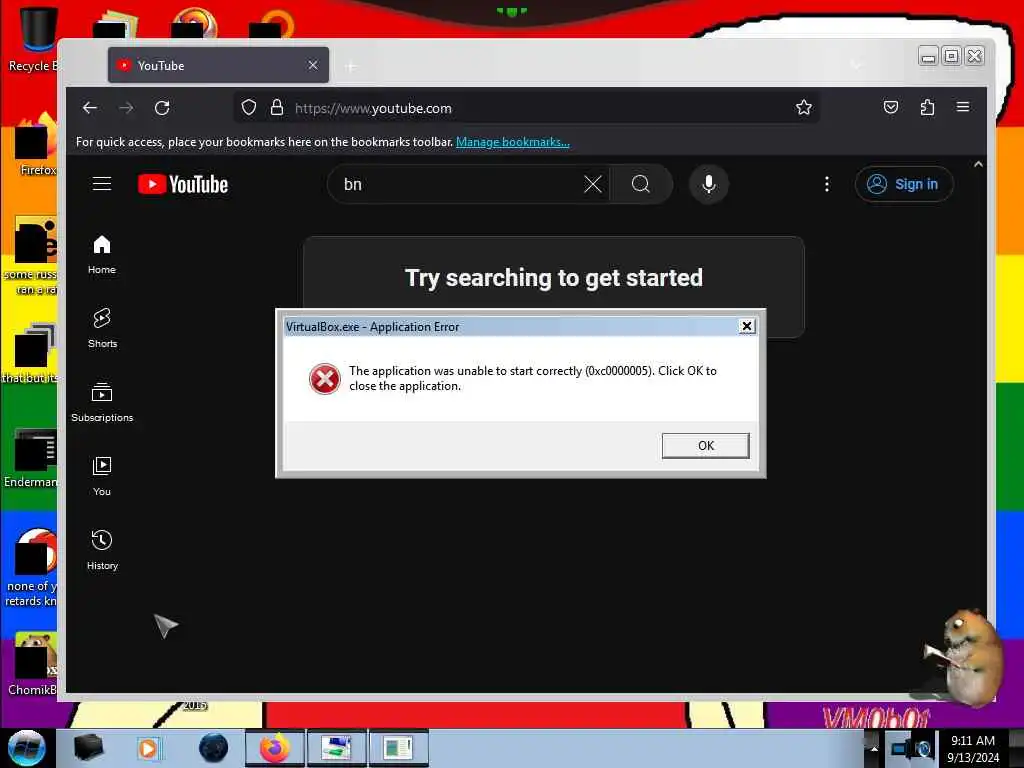Show hidden tray icons arrow
The height and width of the screenshot is (768, 1024).
[873, 748]
